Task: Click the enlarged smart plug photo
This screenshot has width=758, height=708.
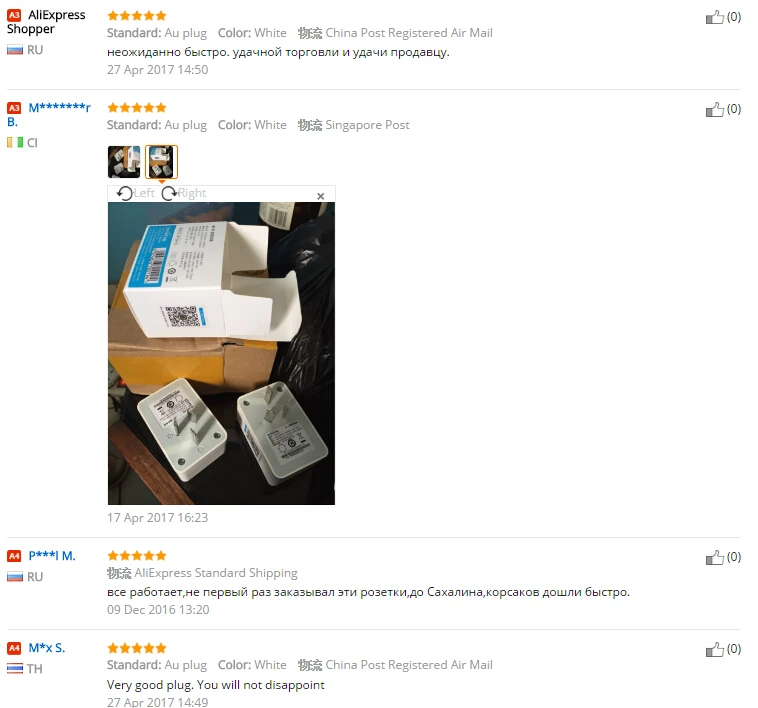Action: [x=221, y=353]
